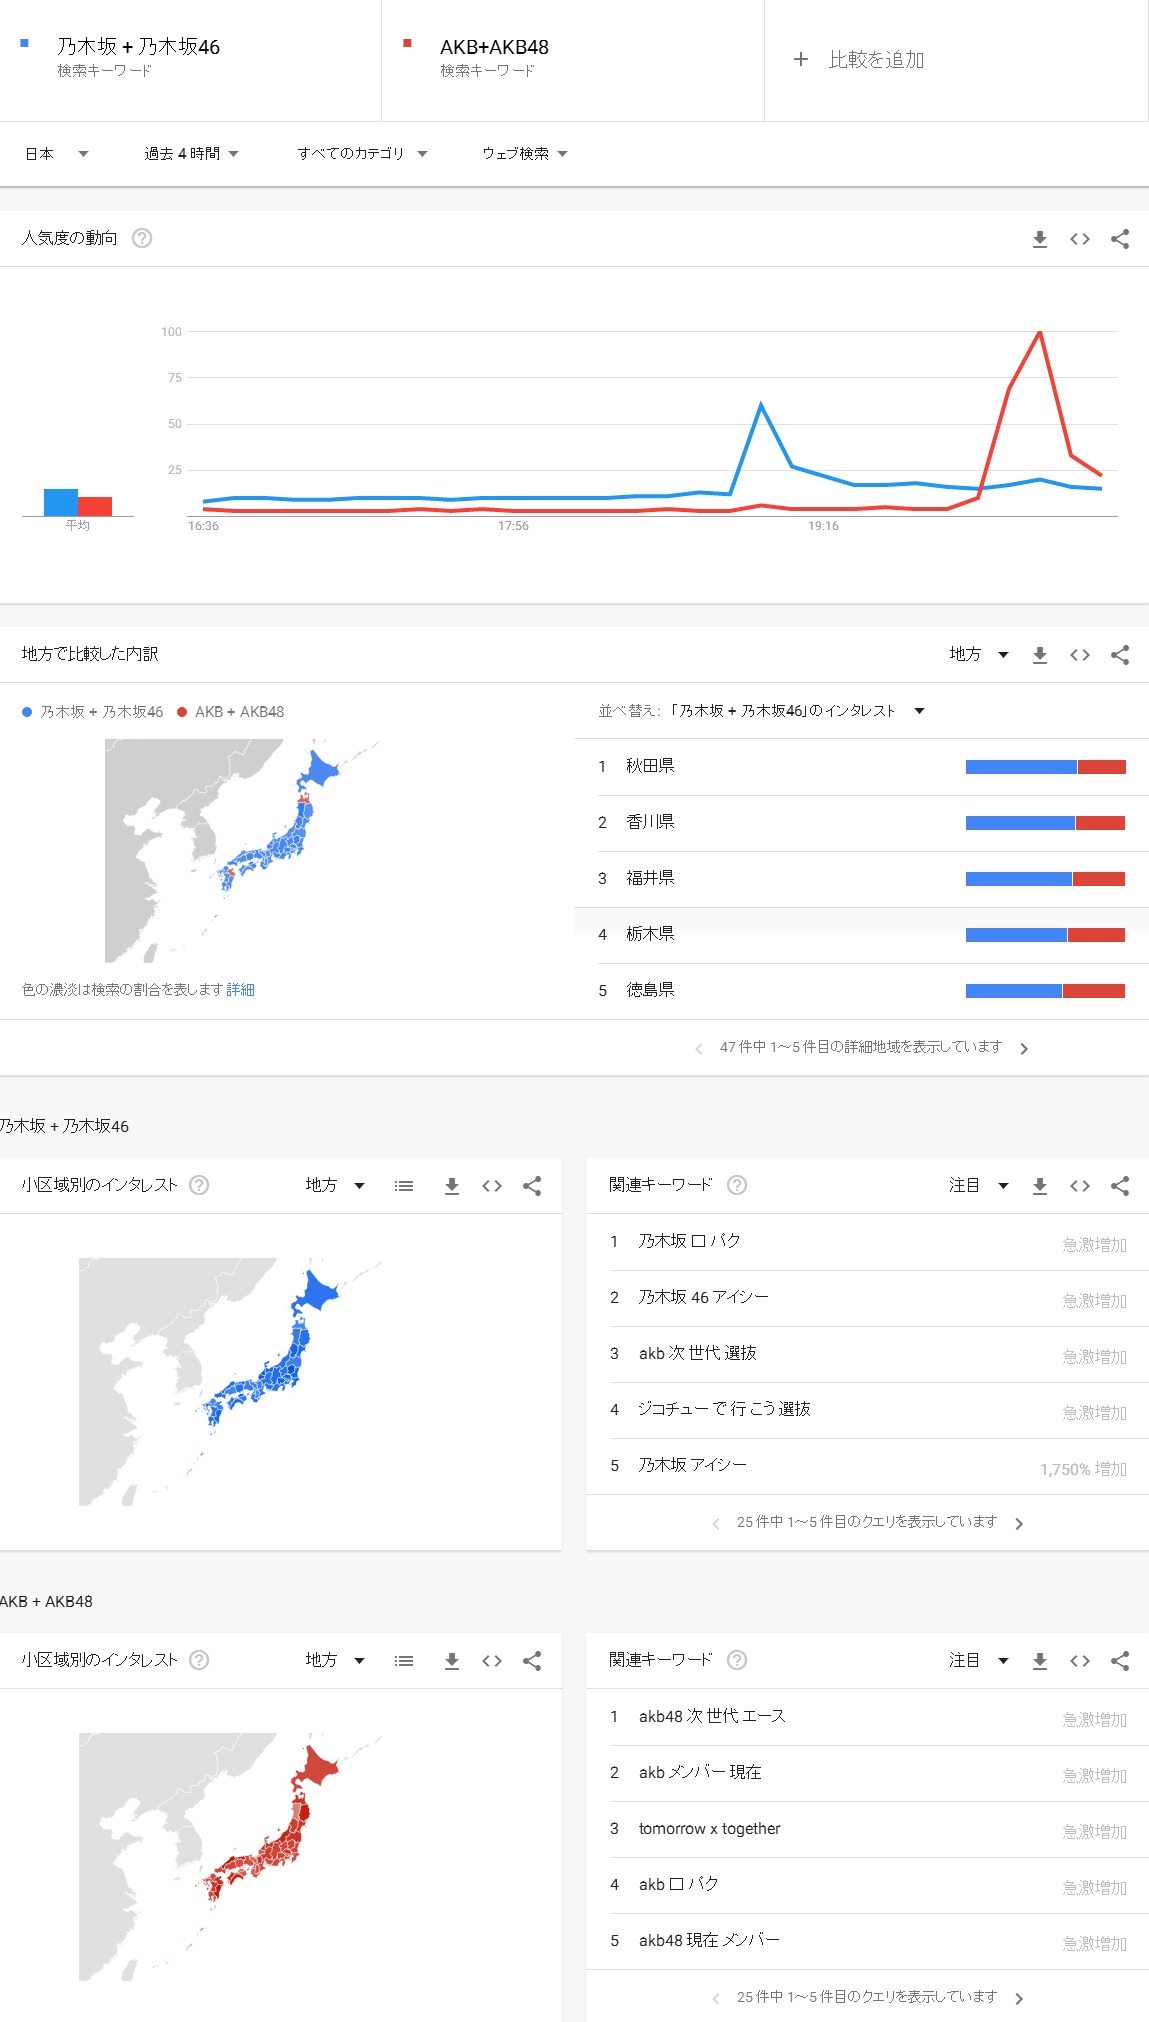Viewport: 1149px width, 2022px height.
Task: Share AKB 関連キーワード panel
Action: [1120, 1661]
